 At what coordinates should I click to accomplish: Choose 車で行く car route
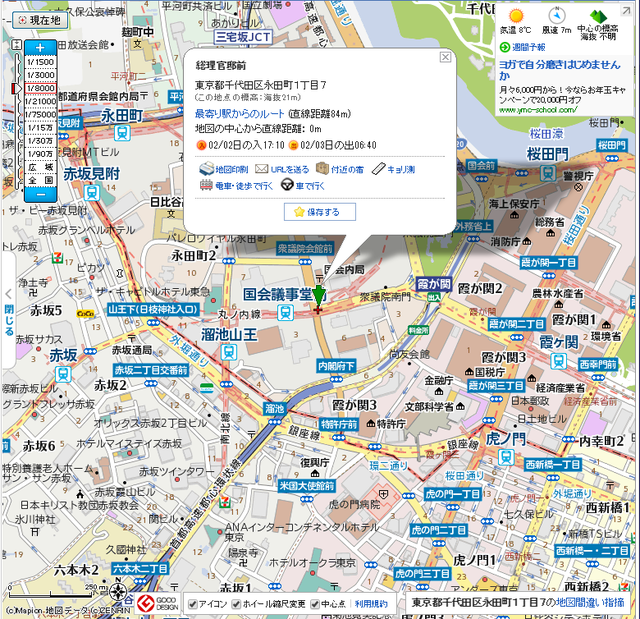[303, 186]
